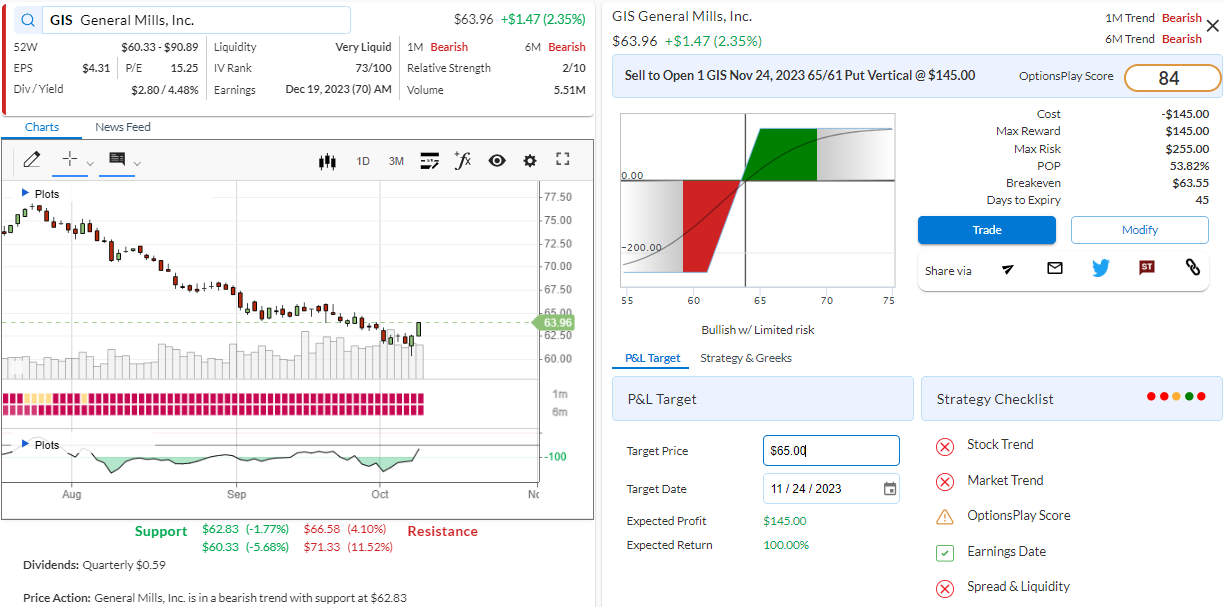Click the OptionsPlay Score warning icon

coord(944,517)
